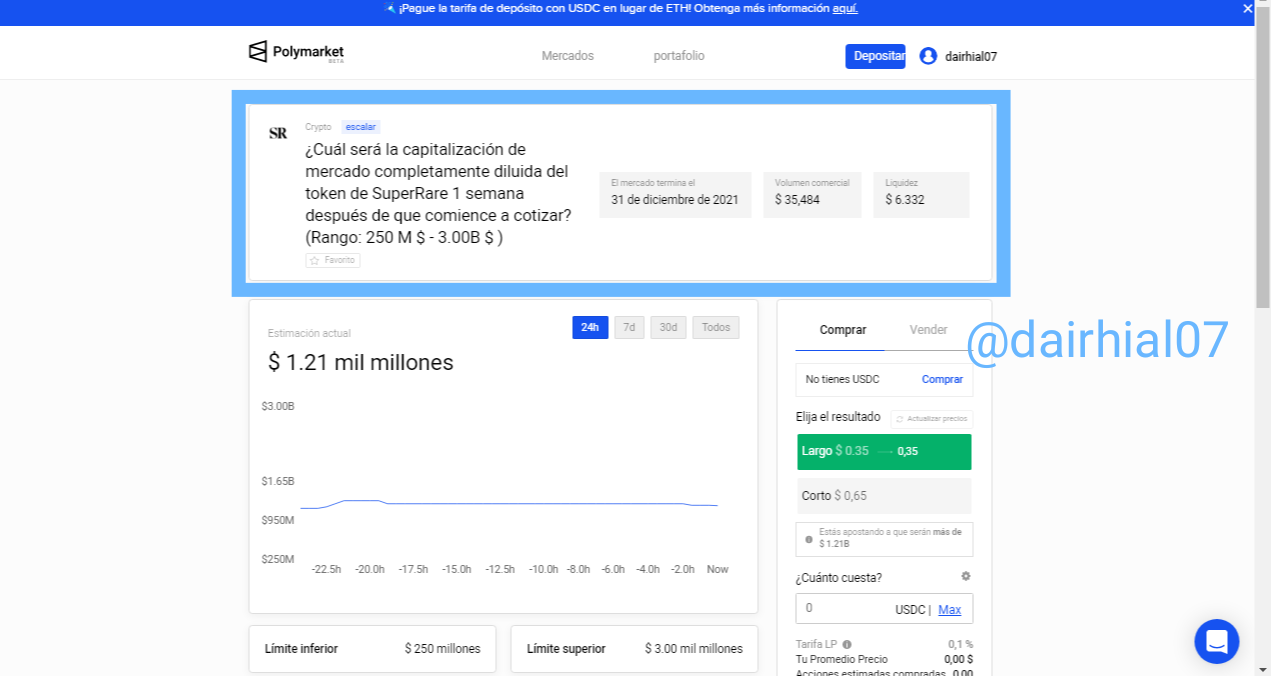
Task: Choose the Largo $0.35 outcome
Action: 884,451
